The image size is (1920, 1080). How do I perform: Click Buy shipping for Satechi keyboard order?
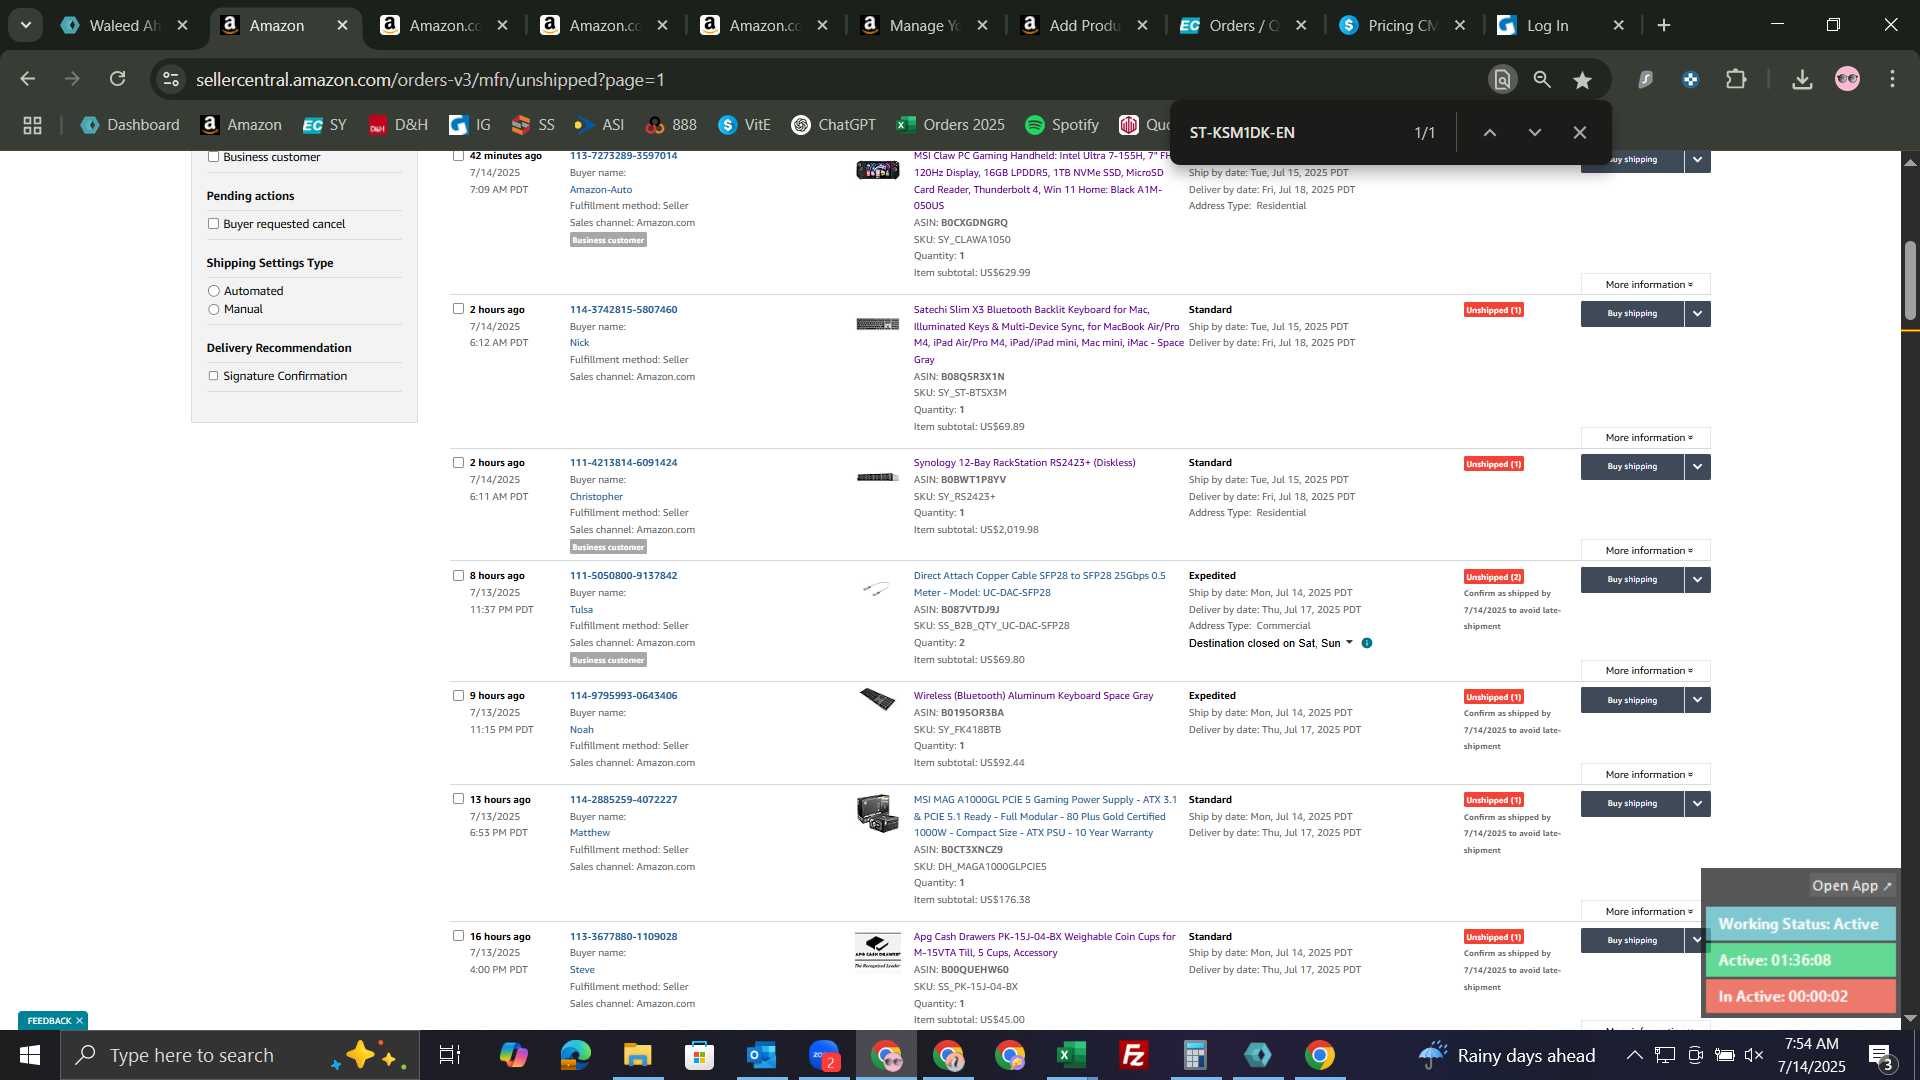(1632, 314)
